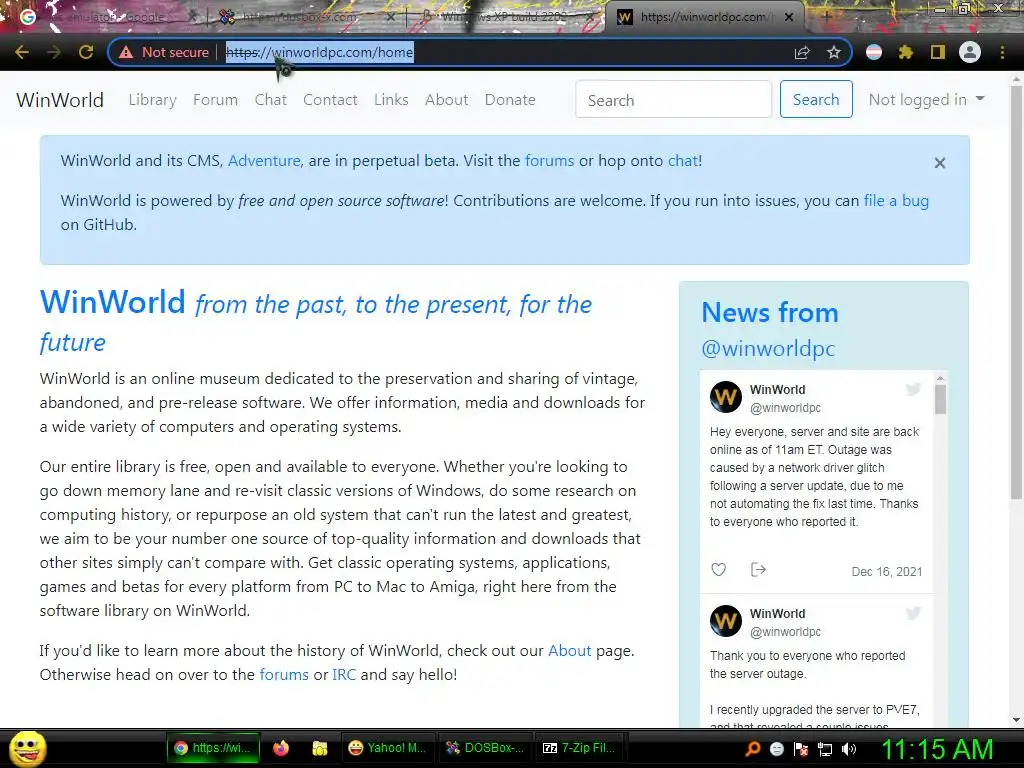Go back using the browser back arrow
The height and width of the screenshot is (768, 1024).
click(22, 52)
